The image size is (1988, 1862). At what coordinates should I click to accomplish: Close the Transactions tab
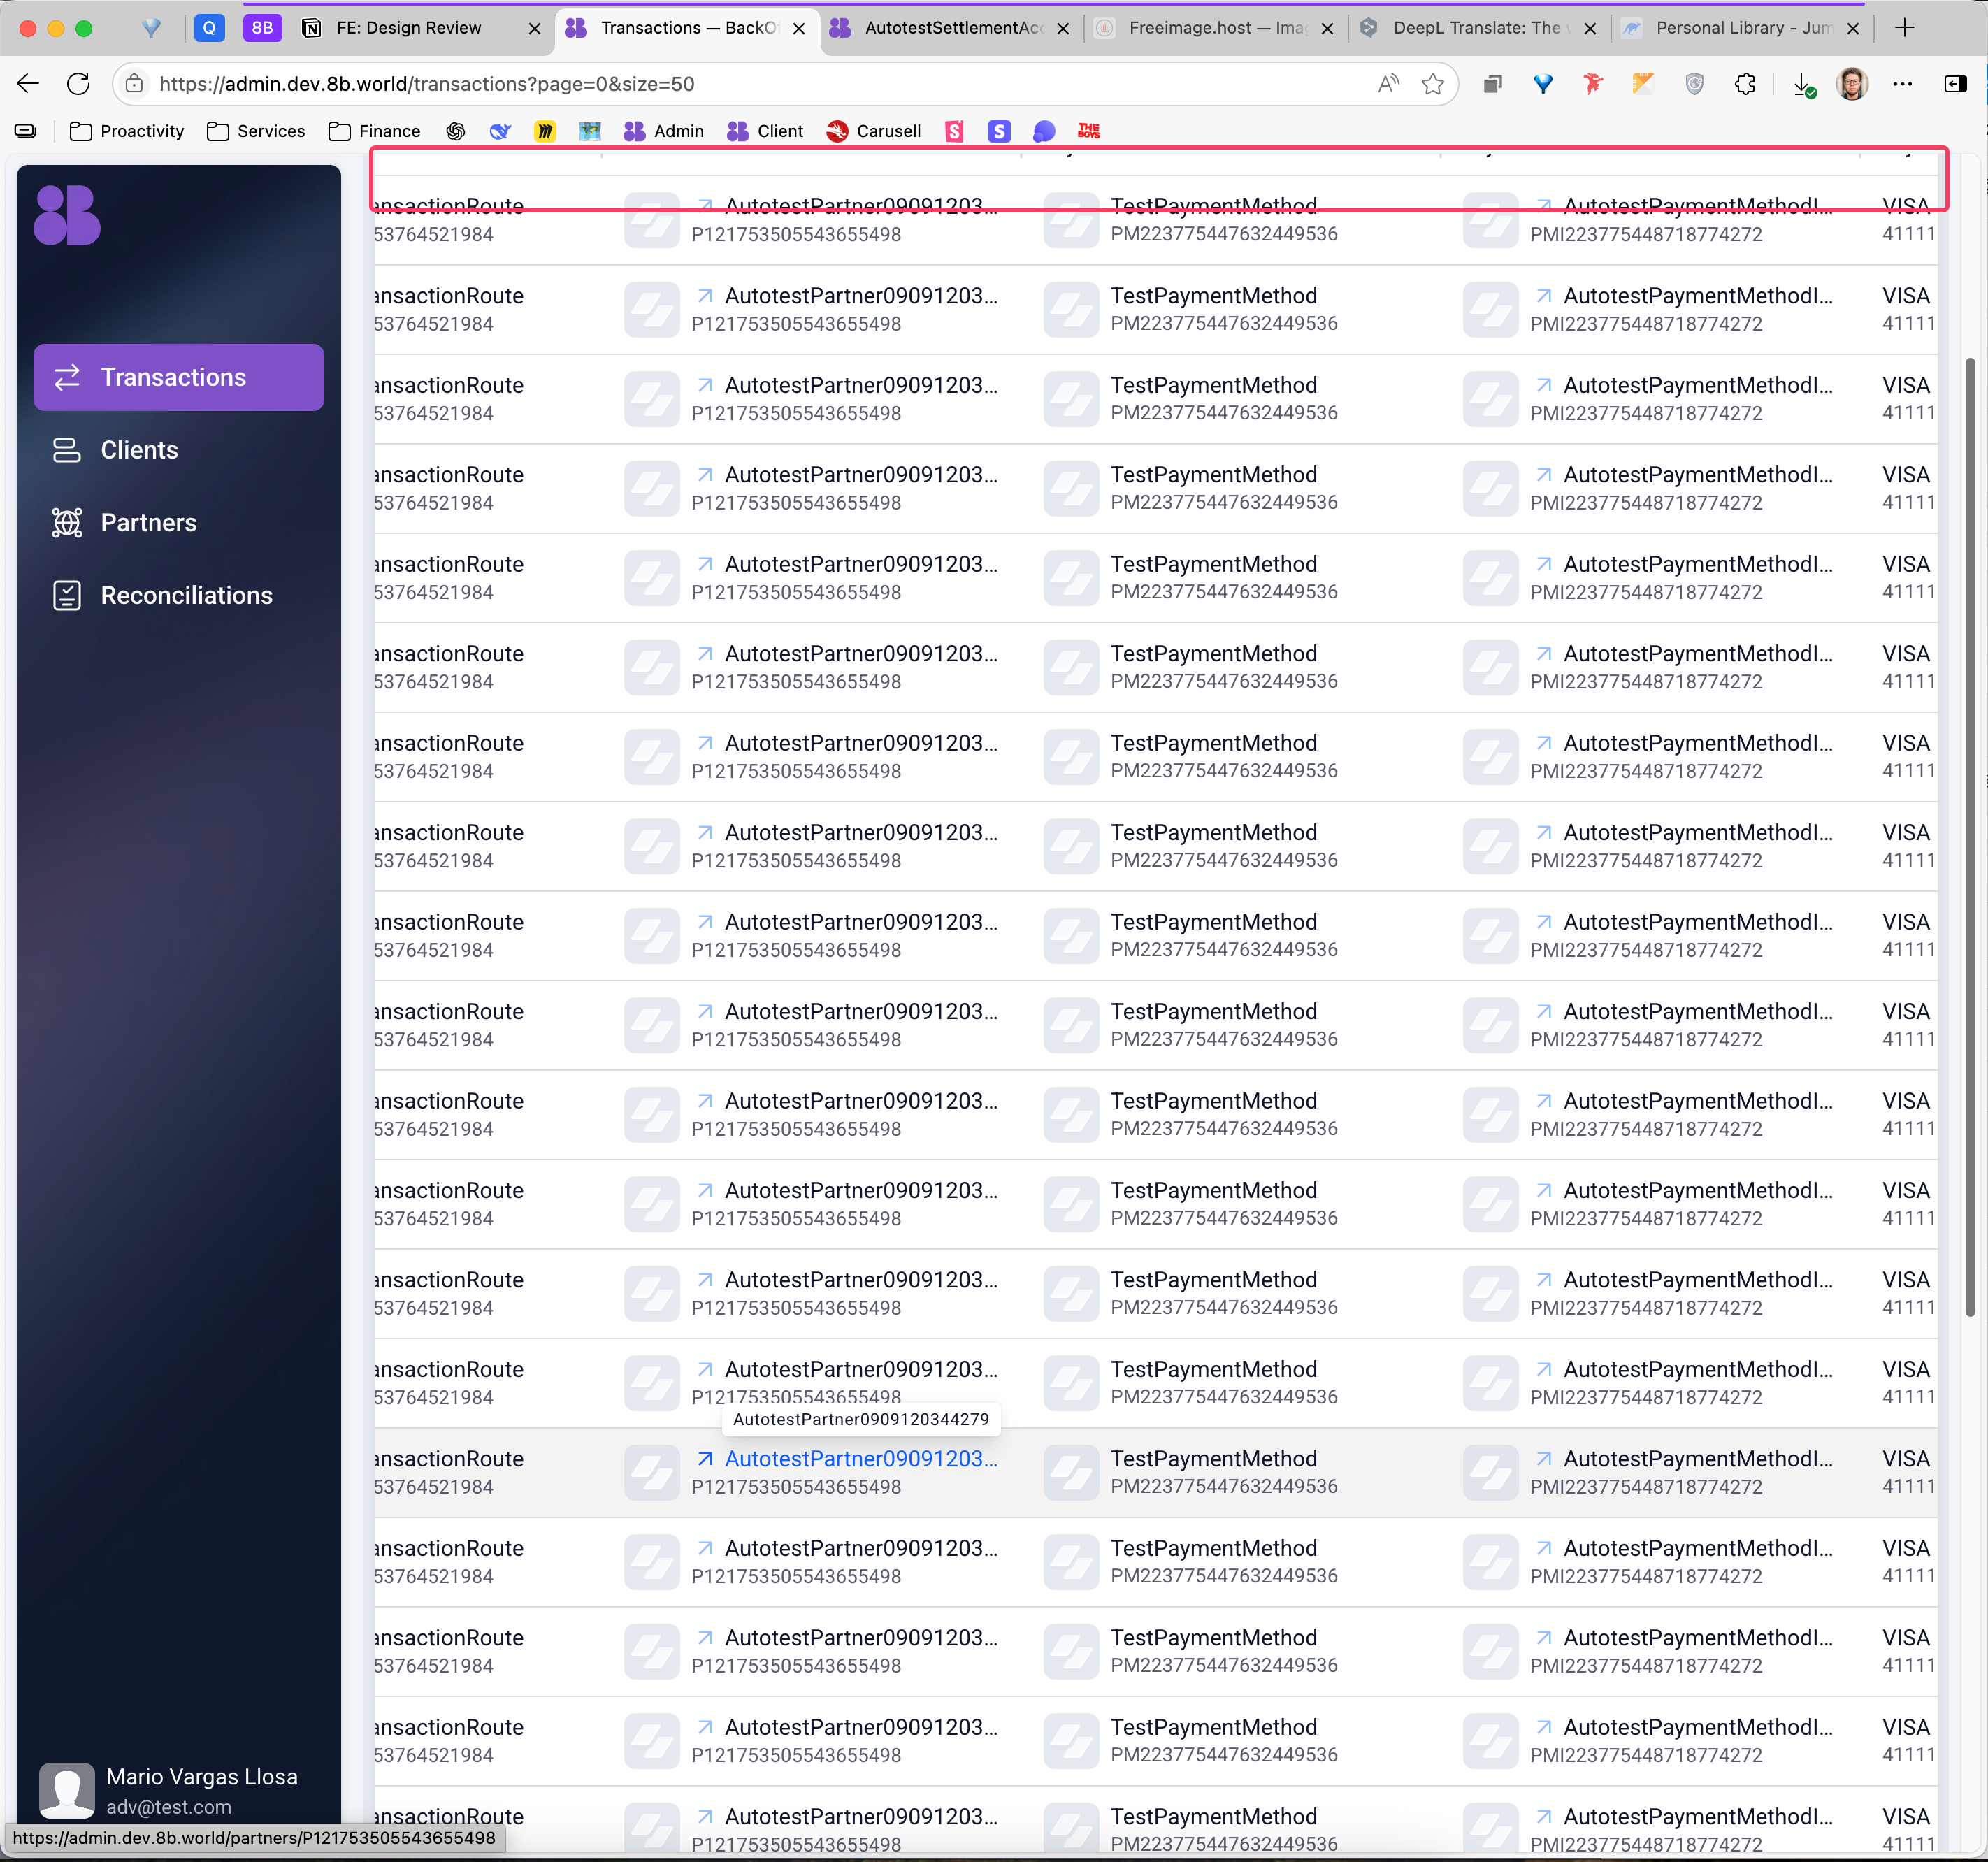(x=799, y=29)
